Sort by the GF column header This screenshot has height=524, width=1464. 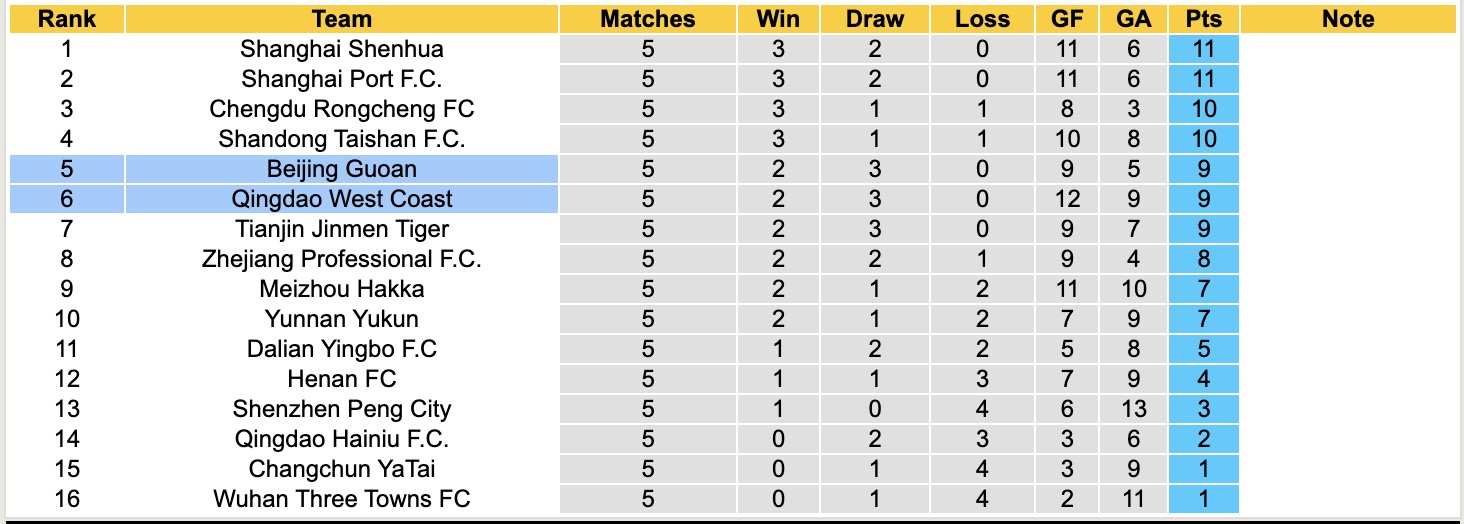point(1067,19)
